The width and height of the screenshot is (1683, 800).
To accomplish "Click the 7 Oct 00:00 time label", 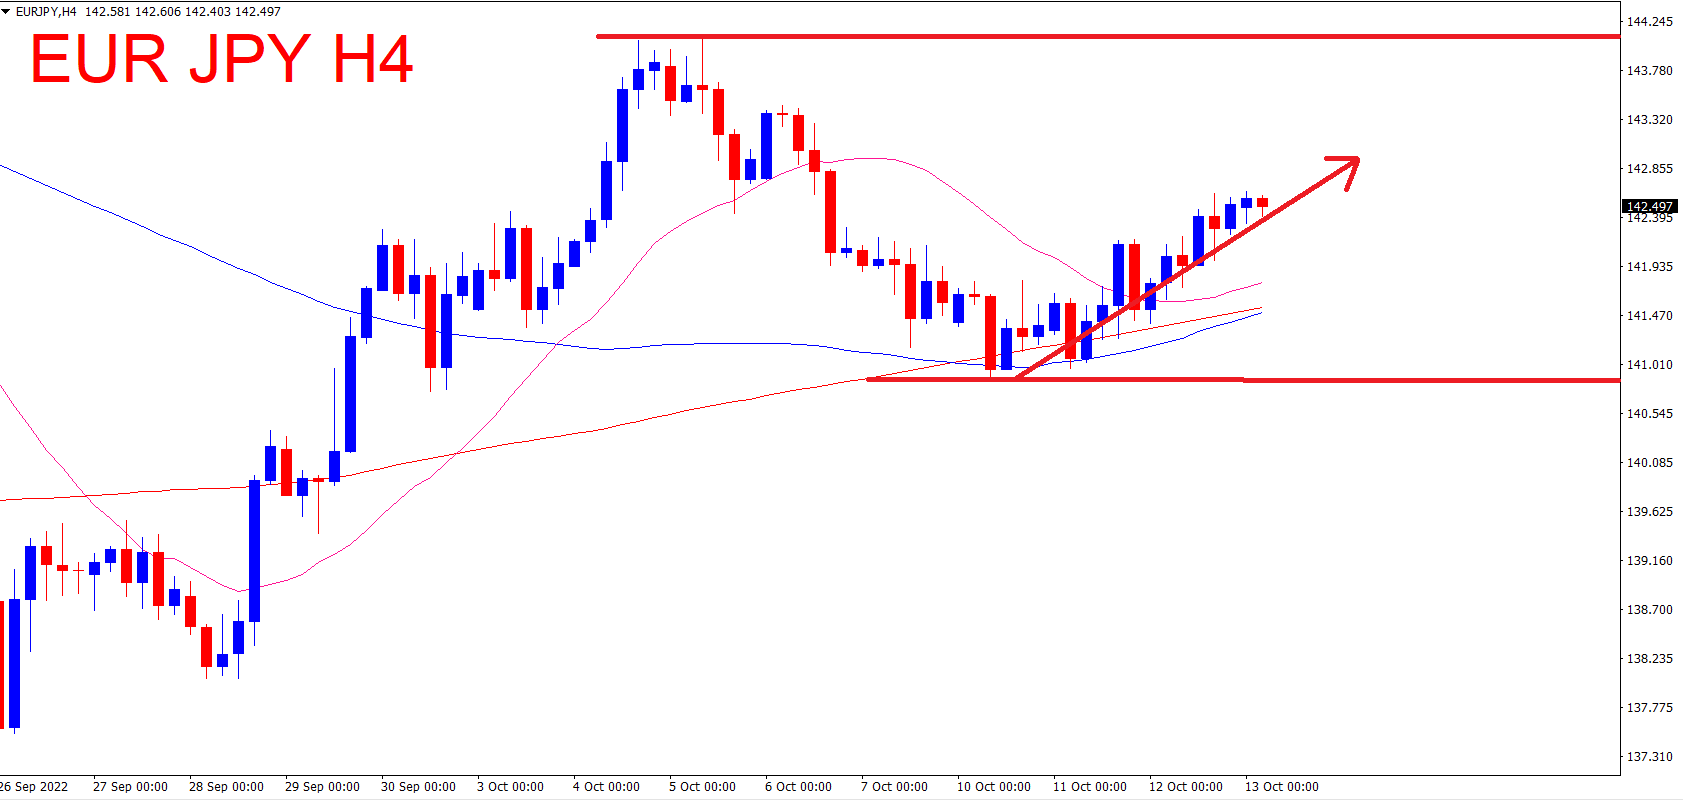I will point(894,787).
